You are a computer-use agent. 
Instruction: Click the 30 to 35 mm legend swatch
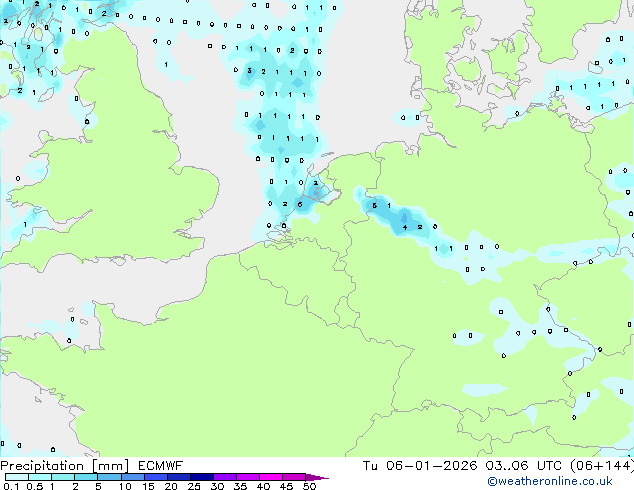[x=224, y=477]
